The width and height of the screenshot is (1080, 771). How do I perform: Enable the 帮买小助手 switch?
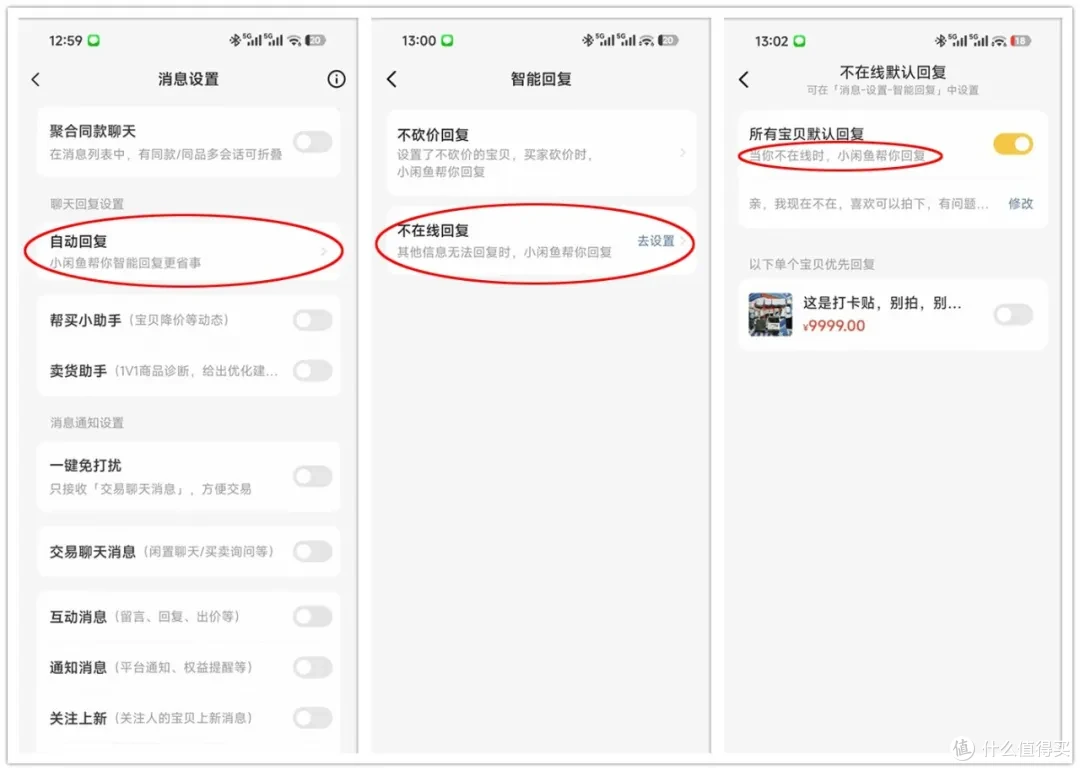tap(313, 320)
